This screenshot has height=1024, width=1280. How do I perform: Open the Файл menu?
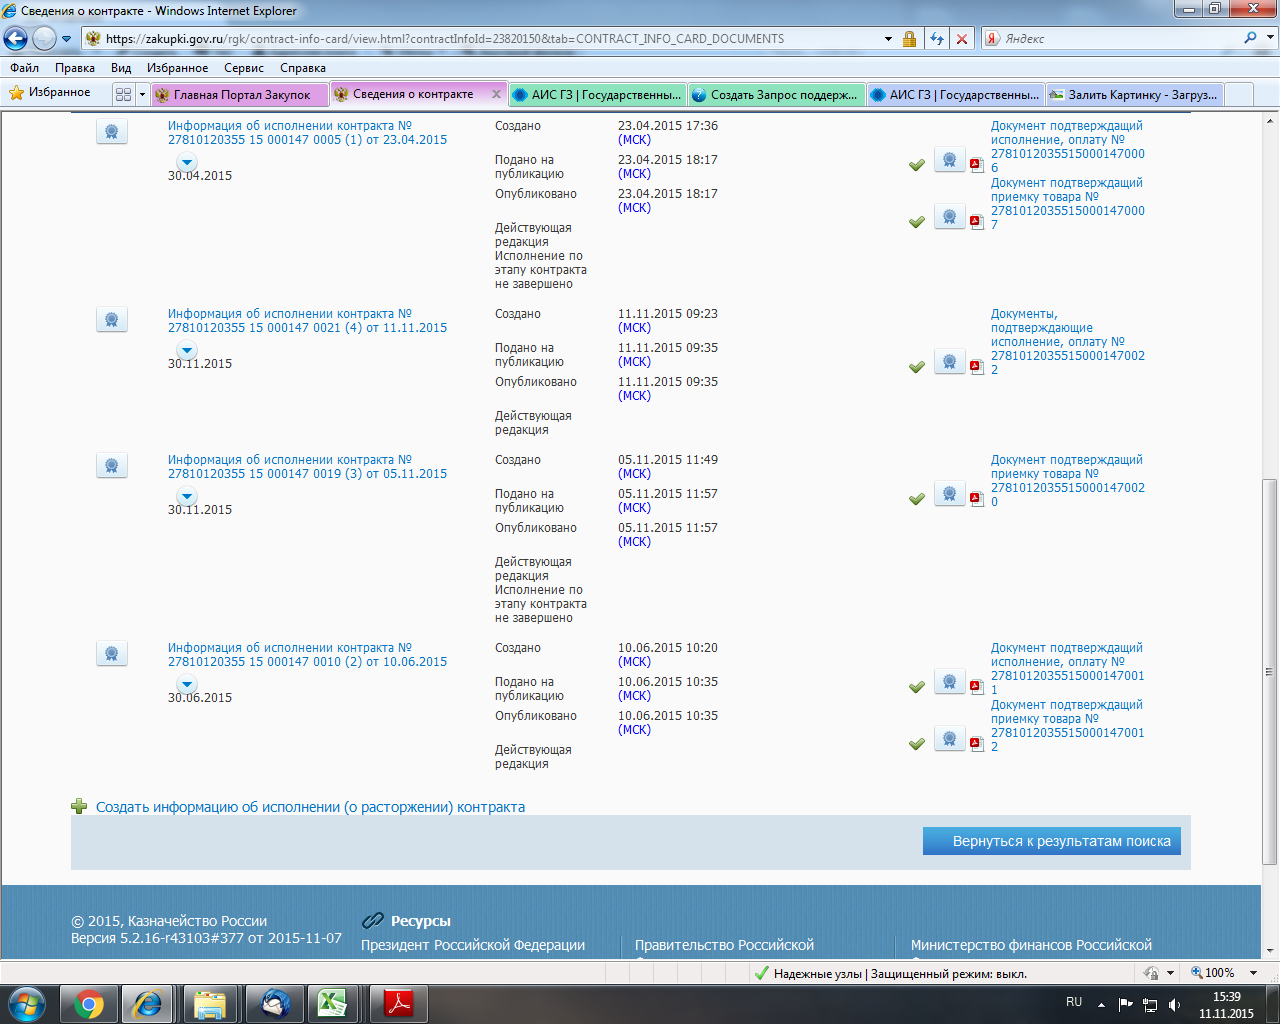(24, 68)
